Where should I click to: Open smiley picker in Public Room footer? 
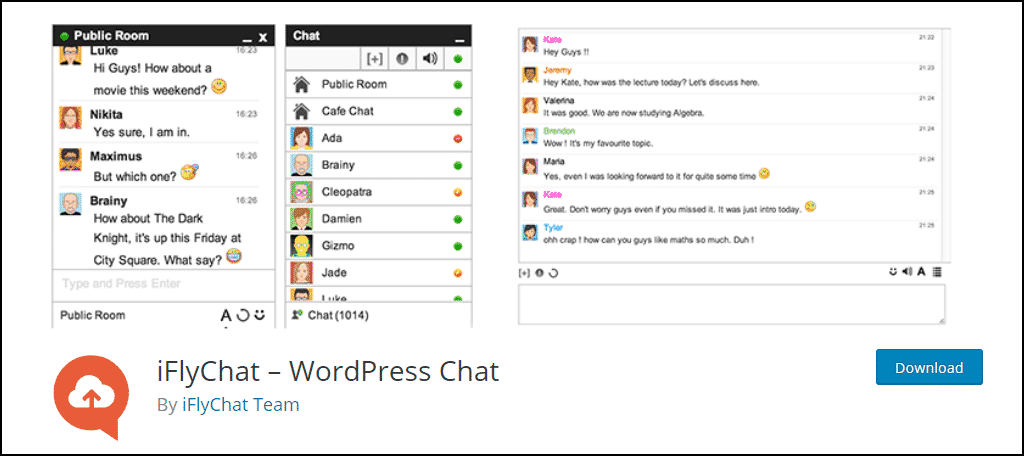point(260,315)
